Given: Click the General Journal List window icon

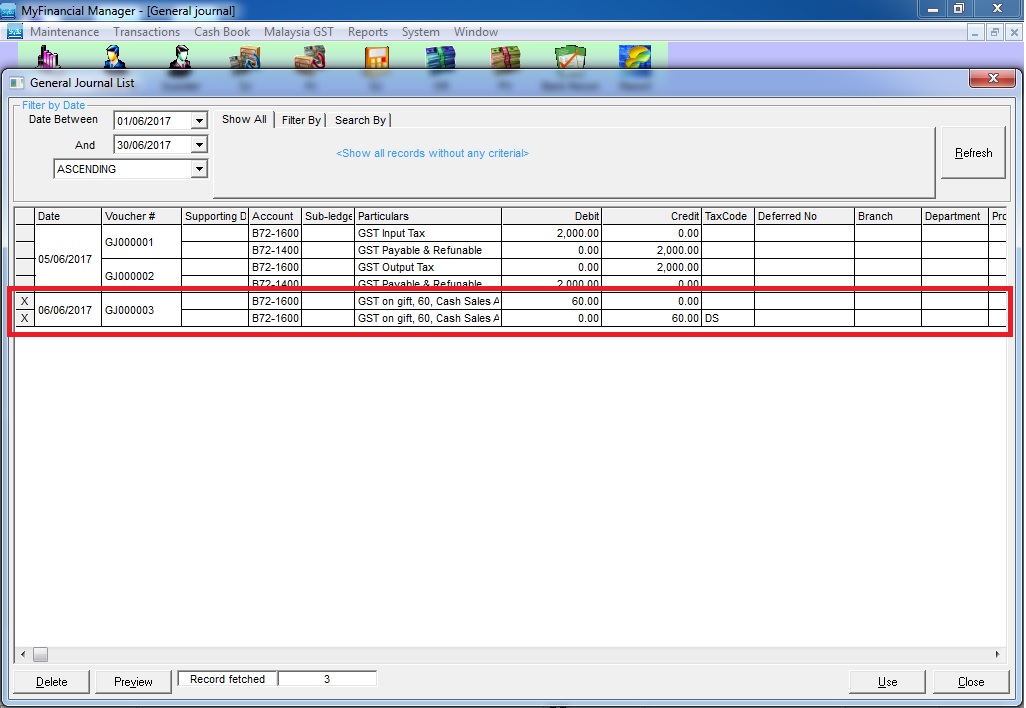Looking at the screenshot, I should click(x=17, y=83).
